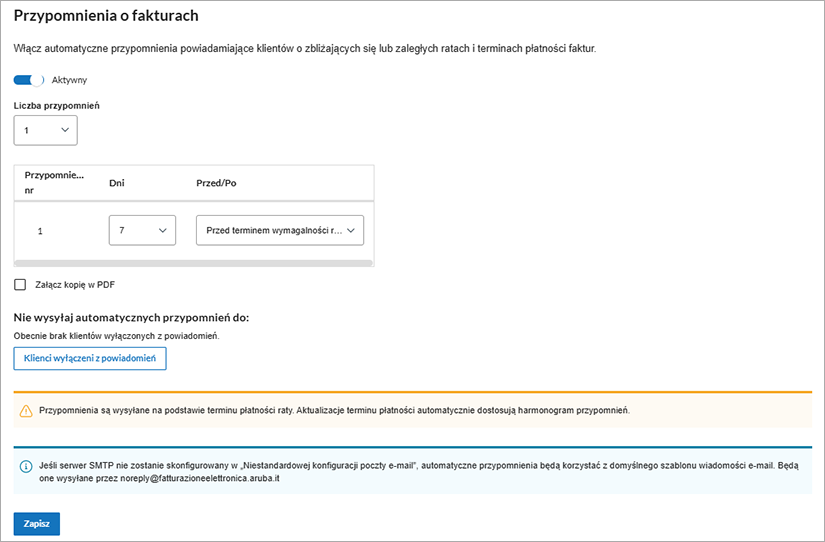Click the blue info circle icon
This screenshot has width=825, height=542.
pyautogui.click(x=26, y=466)
